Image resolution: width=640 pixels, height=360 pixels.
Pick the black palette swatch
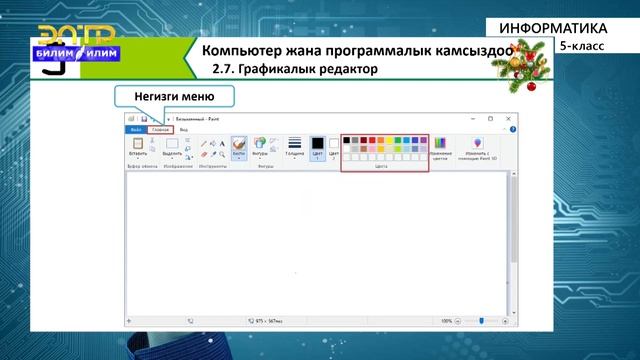[x=347, y=140]
